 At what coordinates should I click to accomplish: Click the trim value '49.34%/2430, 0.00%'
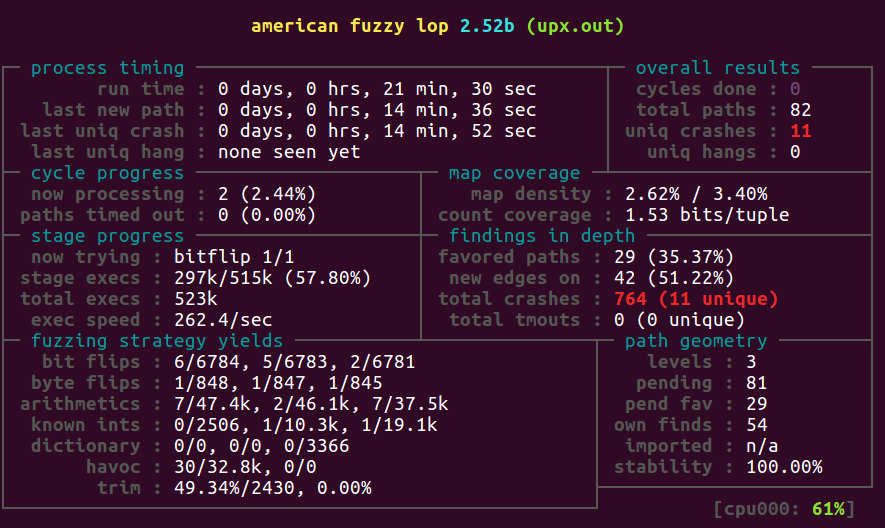pos(272,487)
